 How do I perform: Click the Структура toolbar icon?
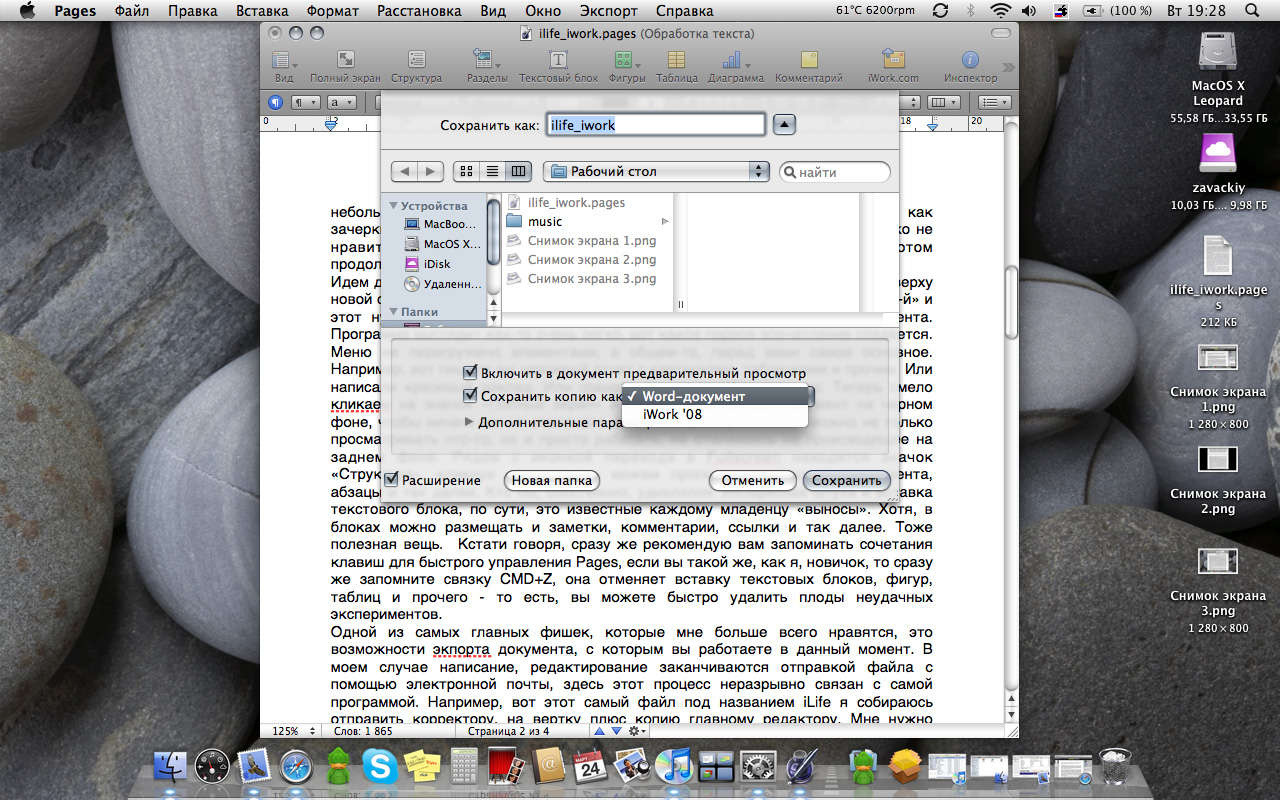pyautogui.click(x=416, y=60)
